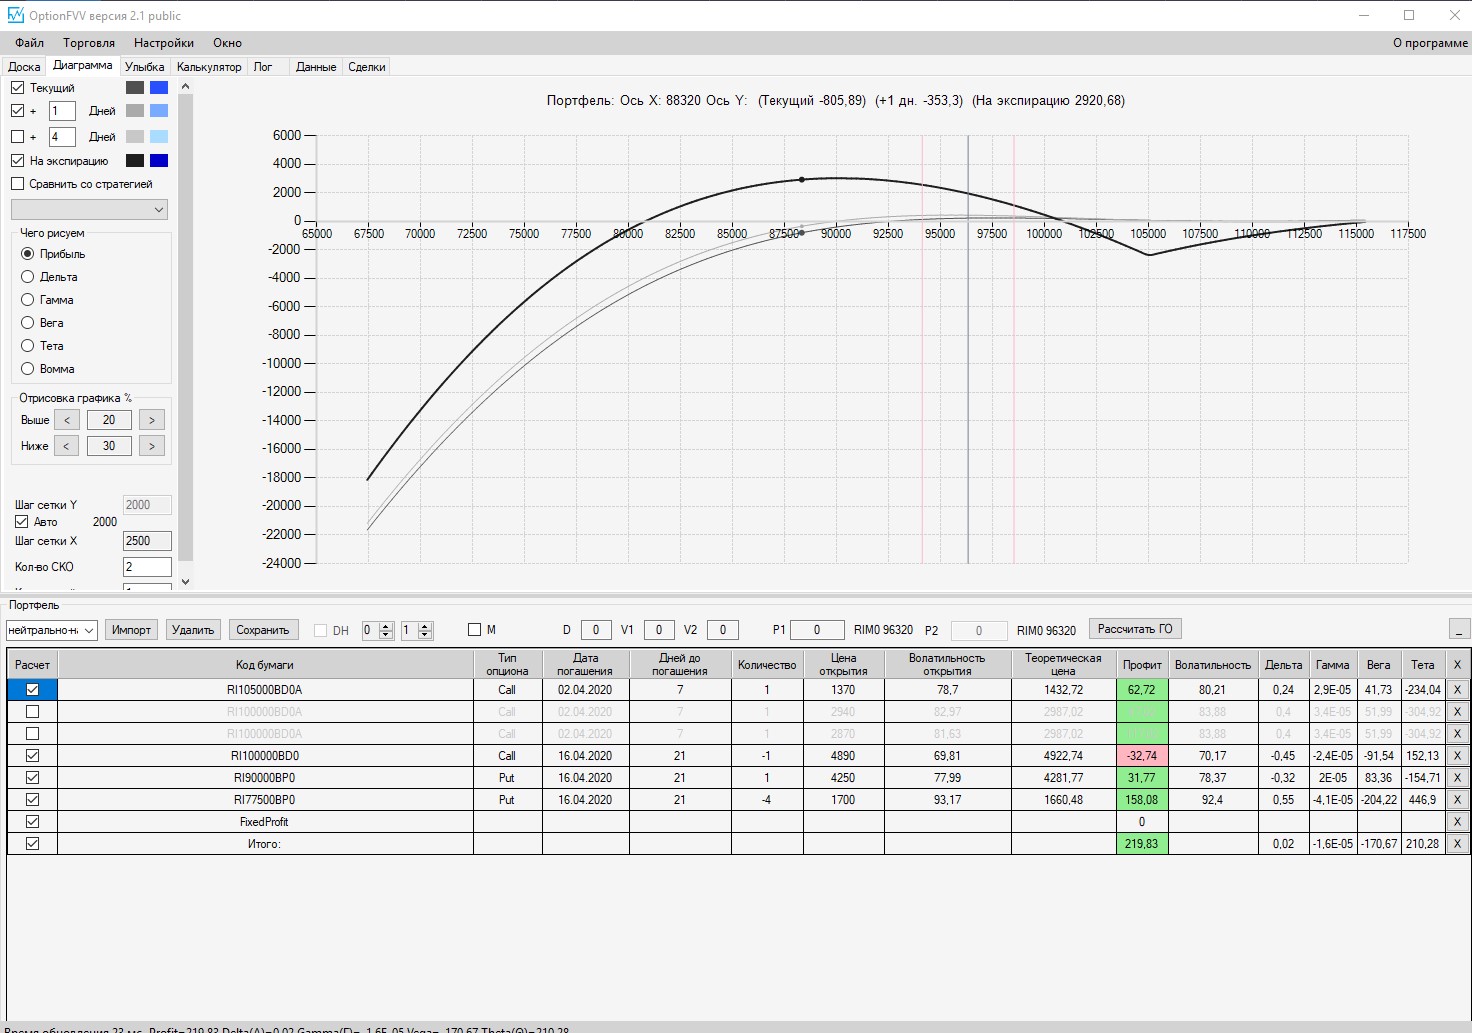This screenshot has width=1472, height=1033.
Task: Select the Дельта radio button
Action: pyautogui.click(x=28, y=277)
